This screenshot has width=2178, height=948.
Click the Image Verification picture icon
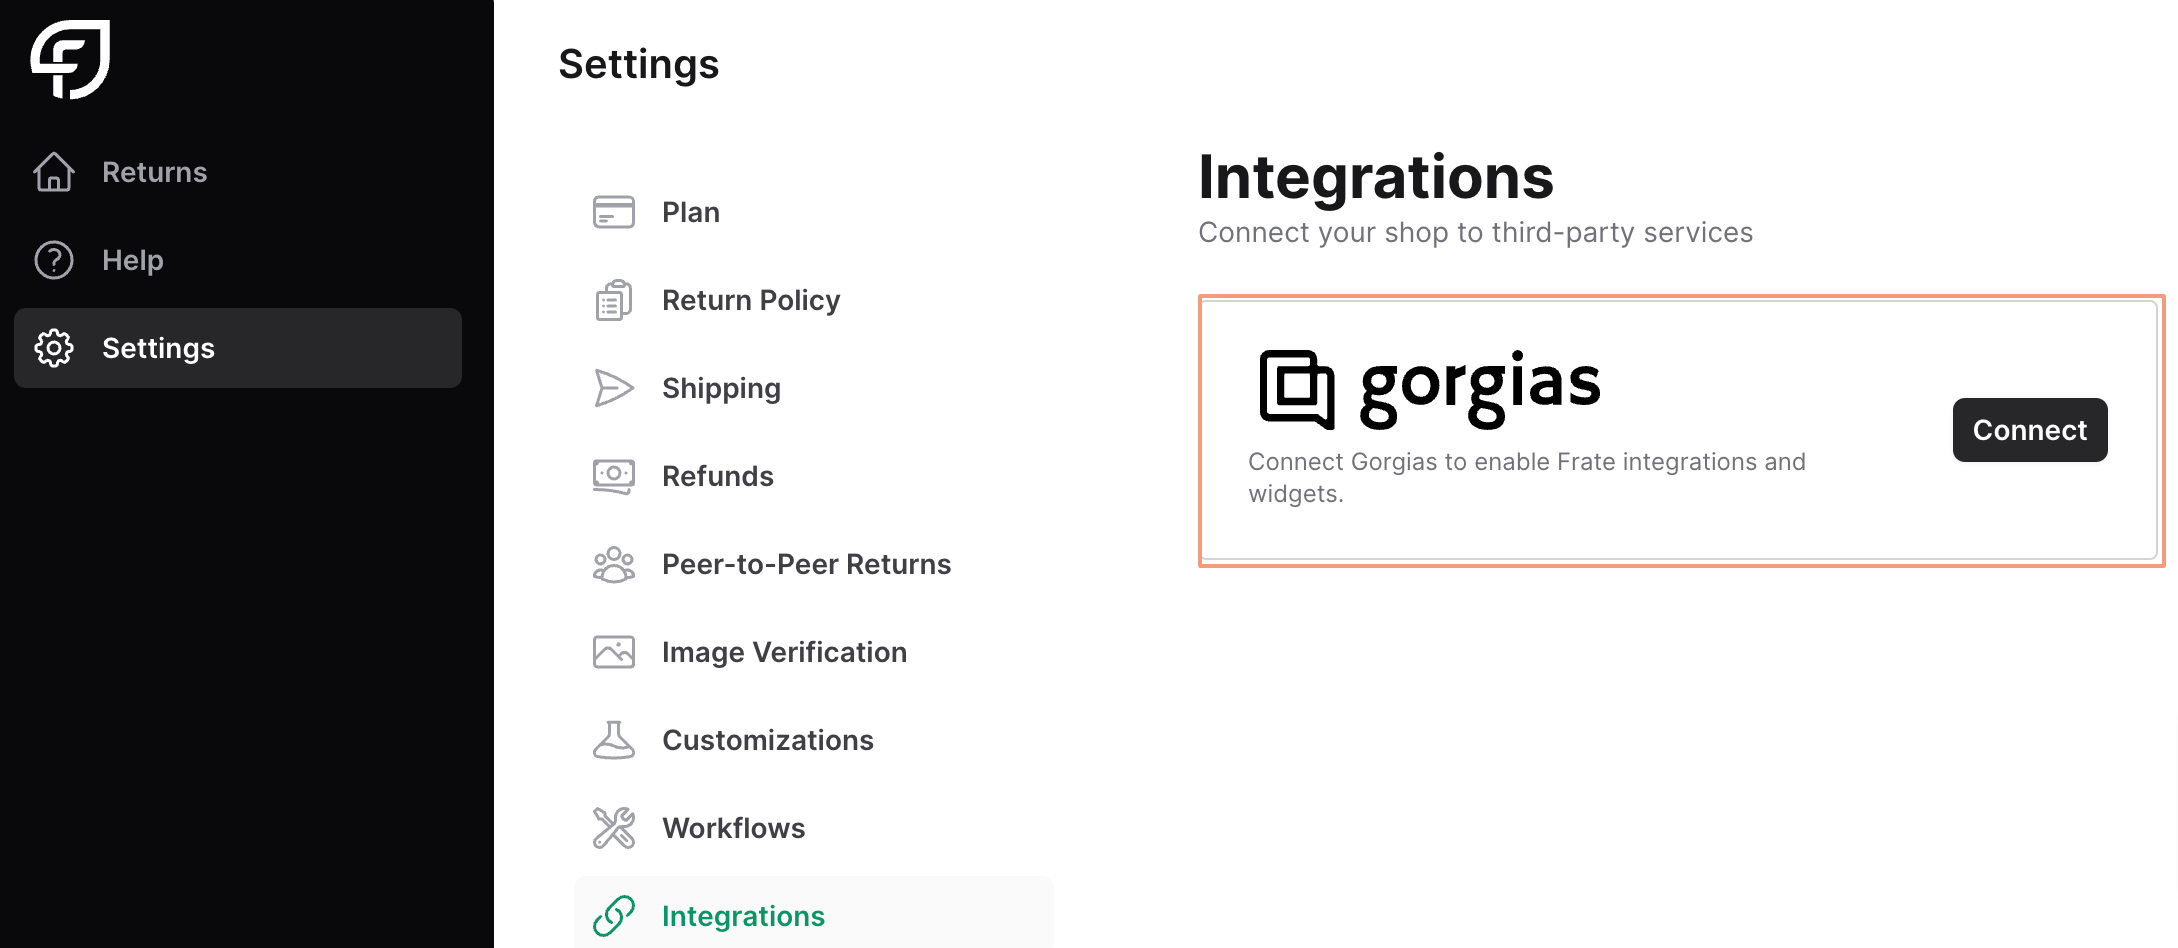click(613, 652)
